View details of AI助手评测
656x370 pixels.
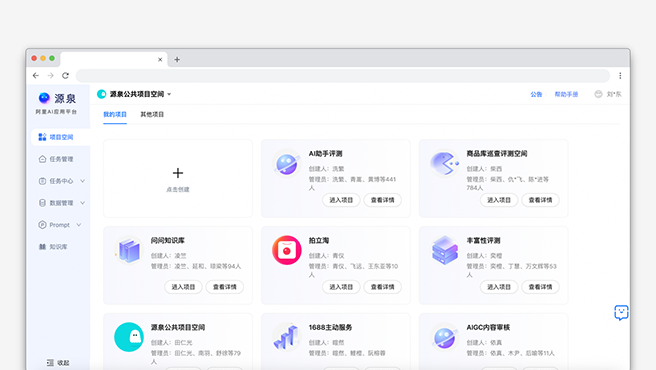click(x=383, y=200)
